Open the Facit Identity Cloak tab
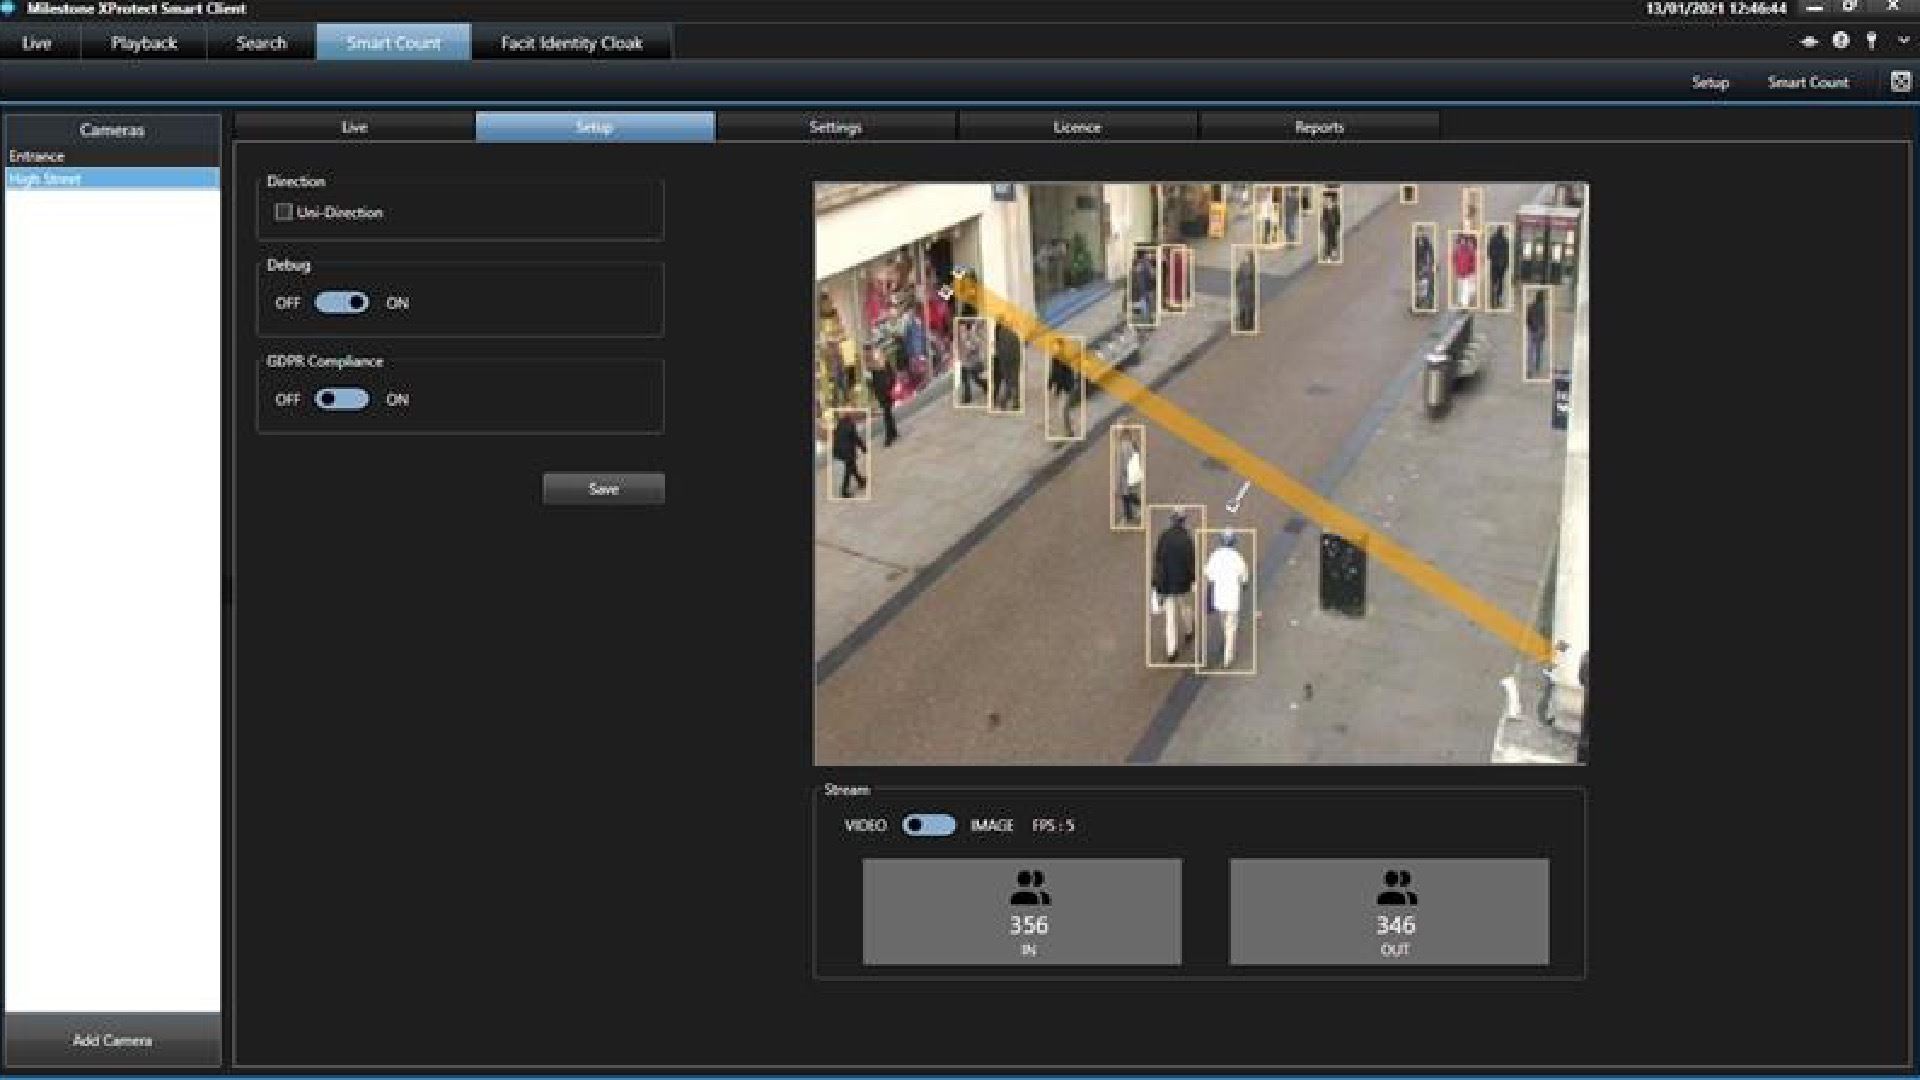The image size is (1920, 1080). tap(571, 43)
